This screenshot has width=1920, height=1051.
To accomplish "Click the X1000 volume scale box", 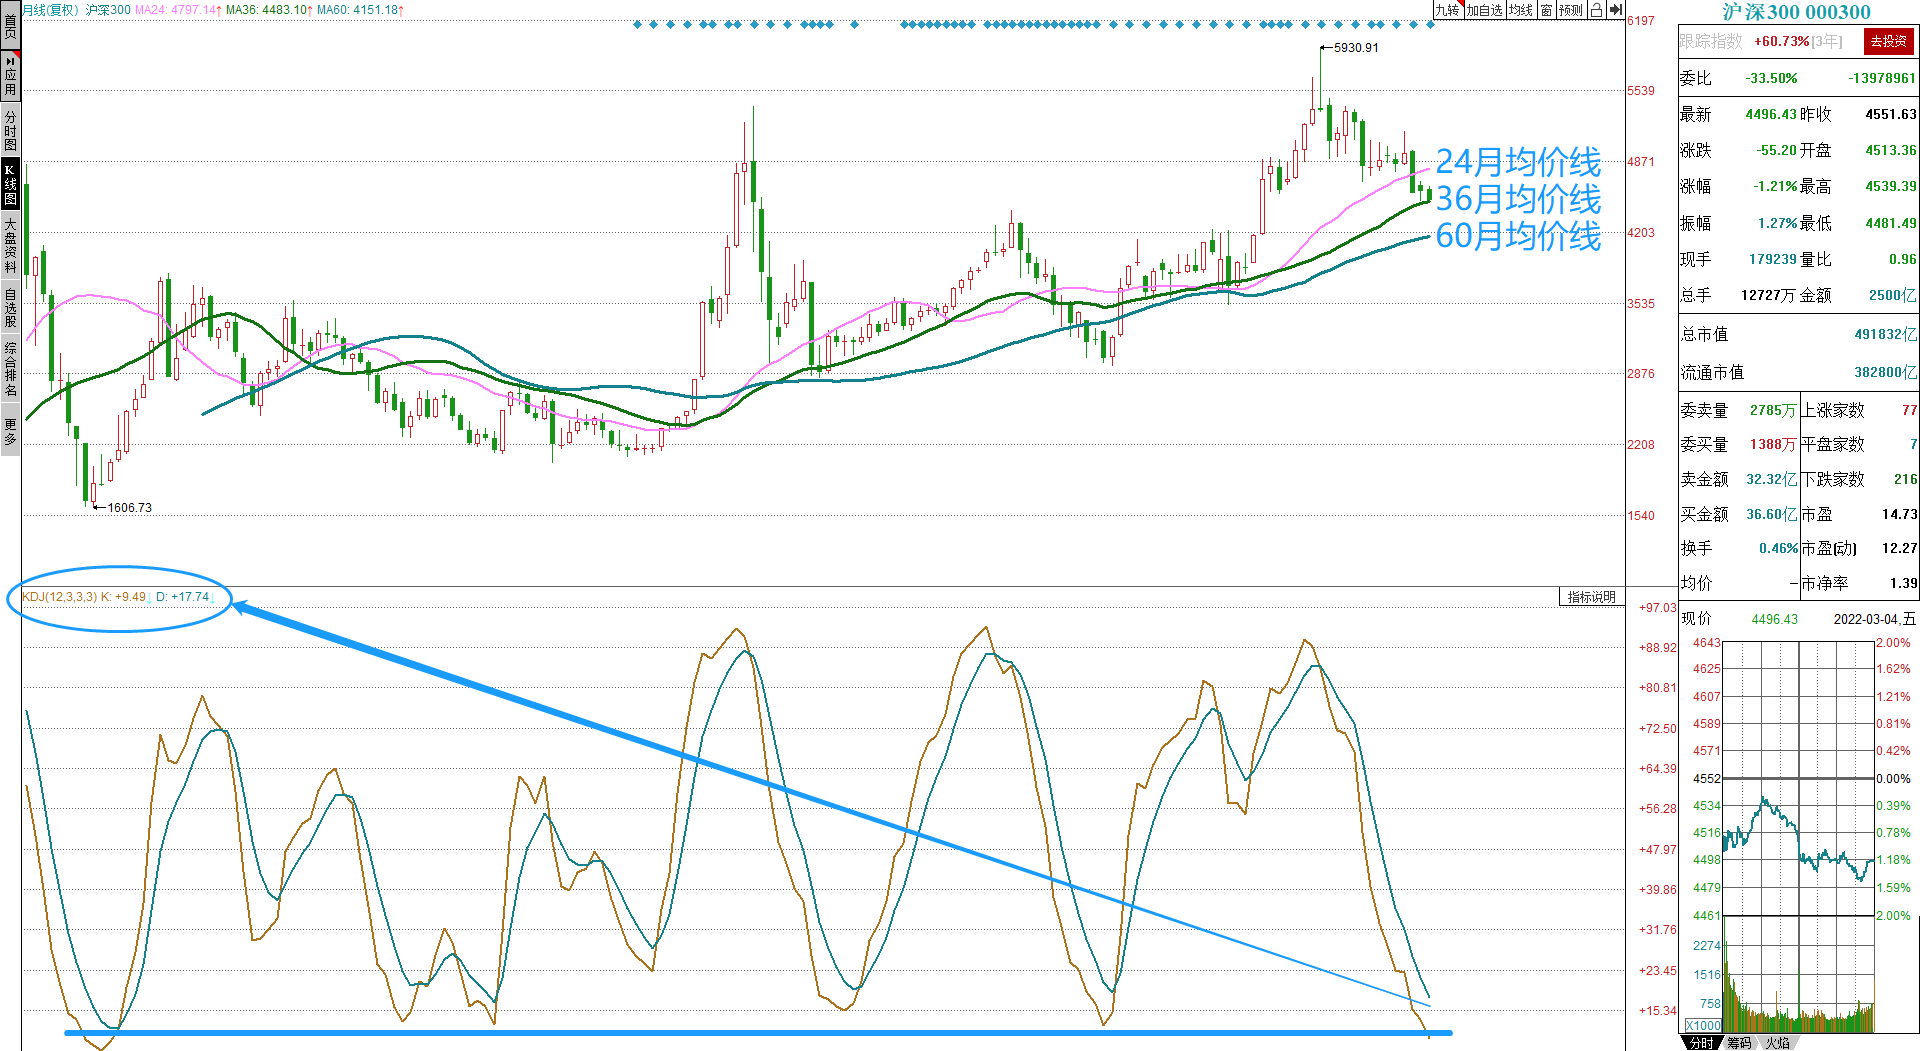I will coord(1703,1025).
